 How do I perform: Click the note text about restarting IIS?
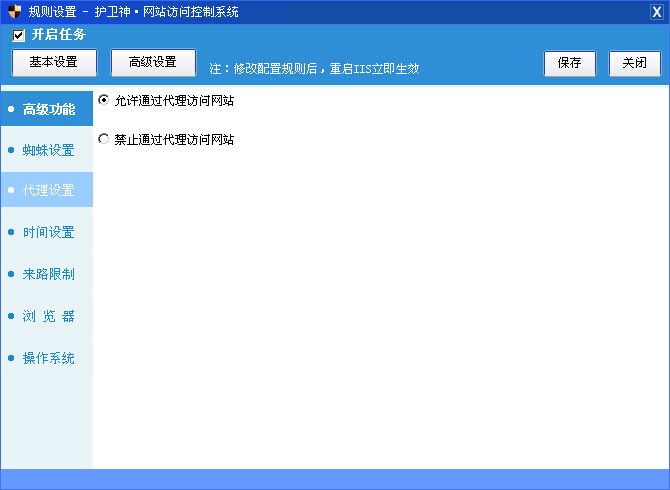[x=314, y=69]
